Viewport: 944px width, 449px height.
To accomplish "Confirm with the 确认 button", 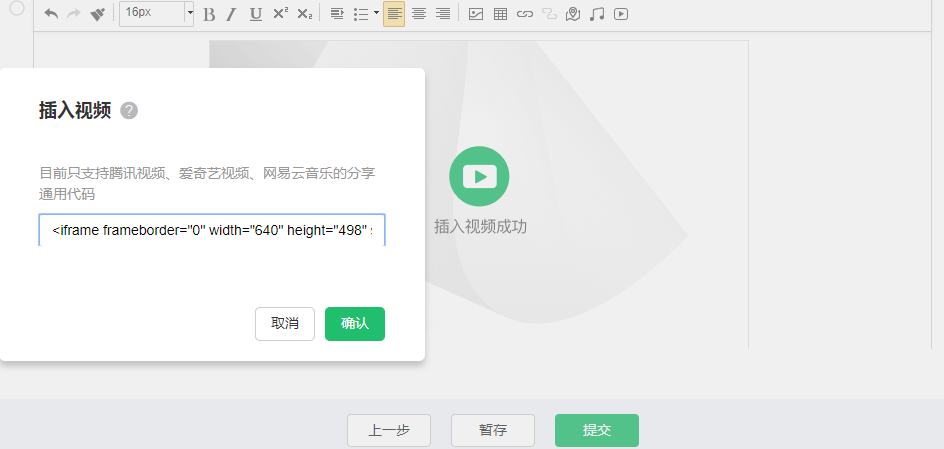I will (355, 324).
